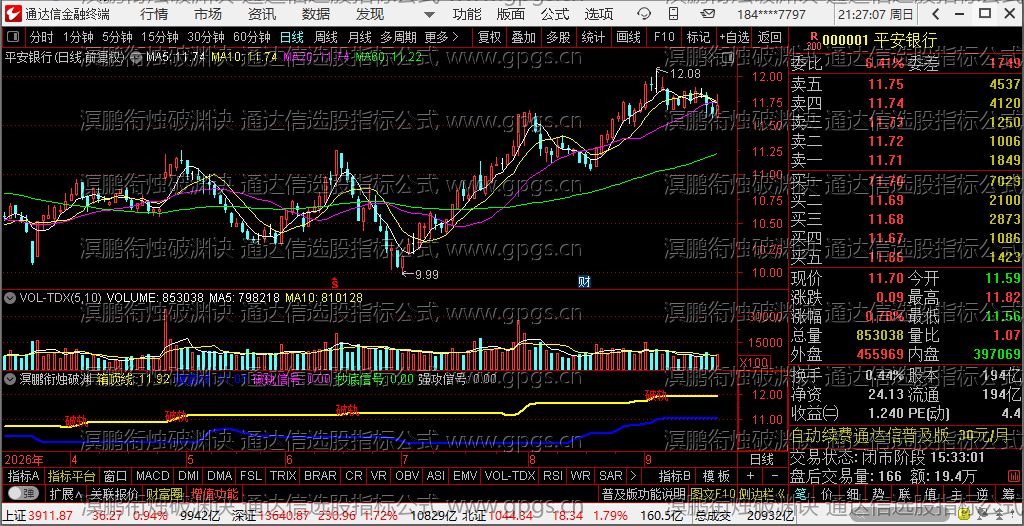The image size is (1024, 526).
Task: Click the small square icon in chart corner
Action: pyautogui.click(x=727, y=57)
